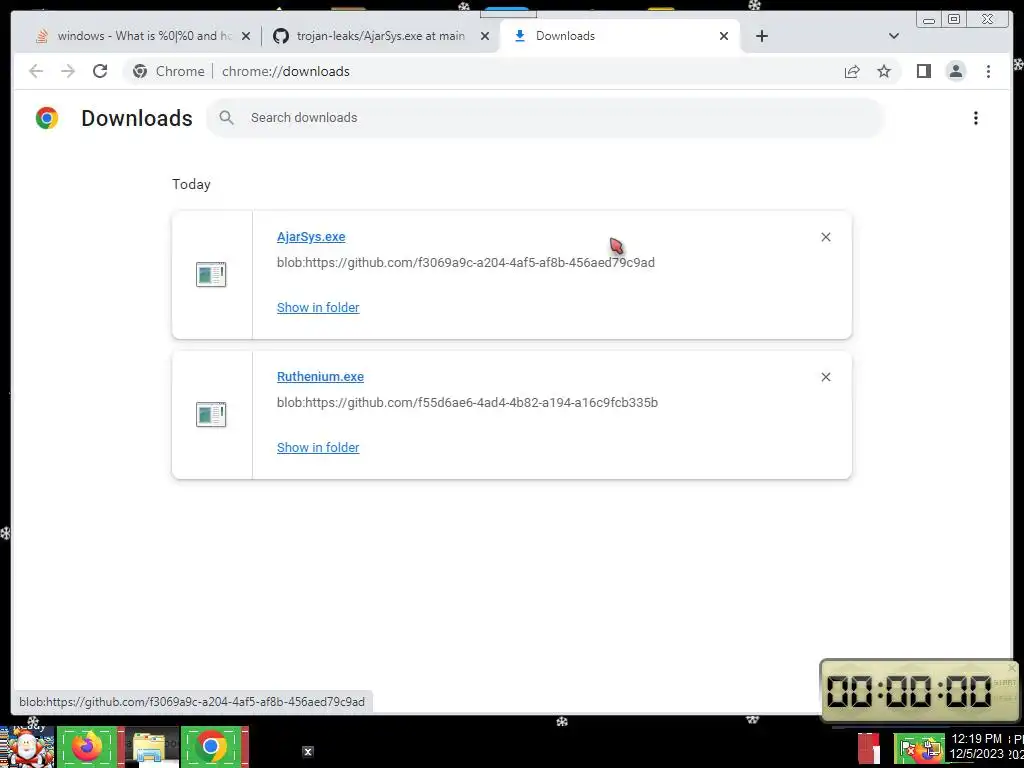Open the Downloads page more actions menu
The width and height of the screenshot is (1024, 768).
[x=976, y=118]
